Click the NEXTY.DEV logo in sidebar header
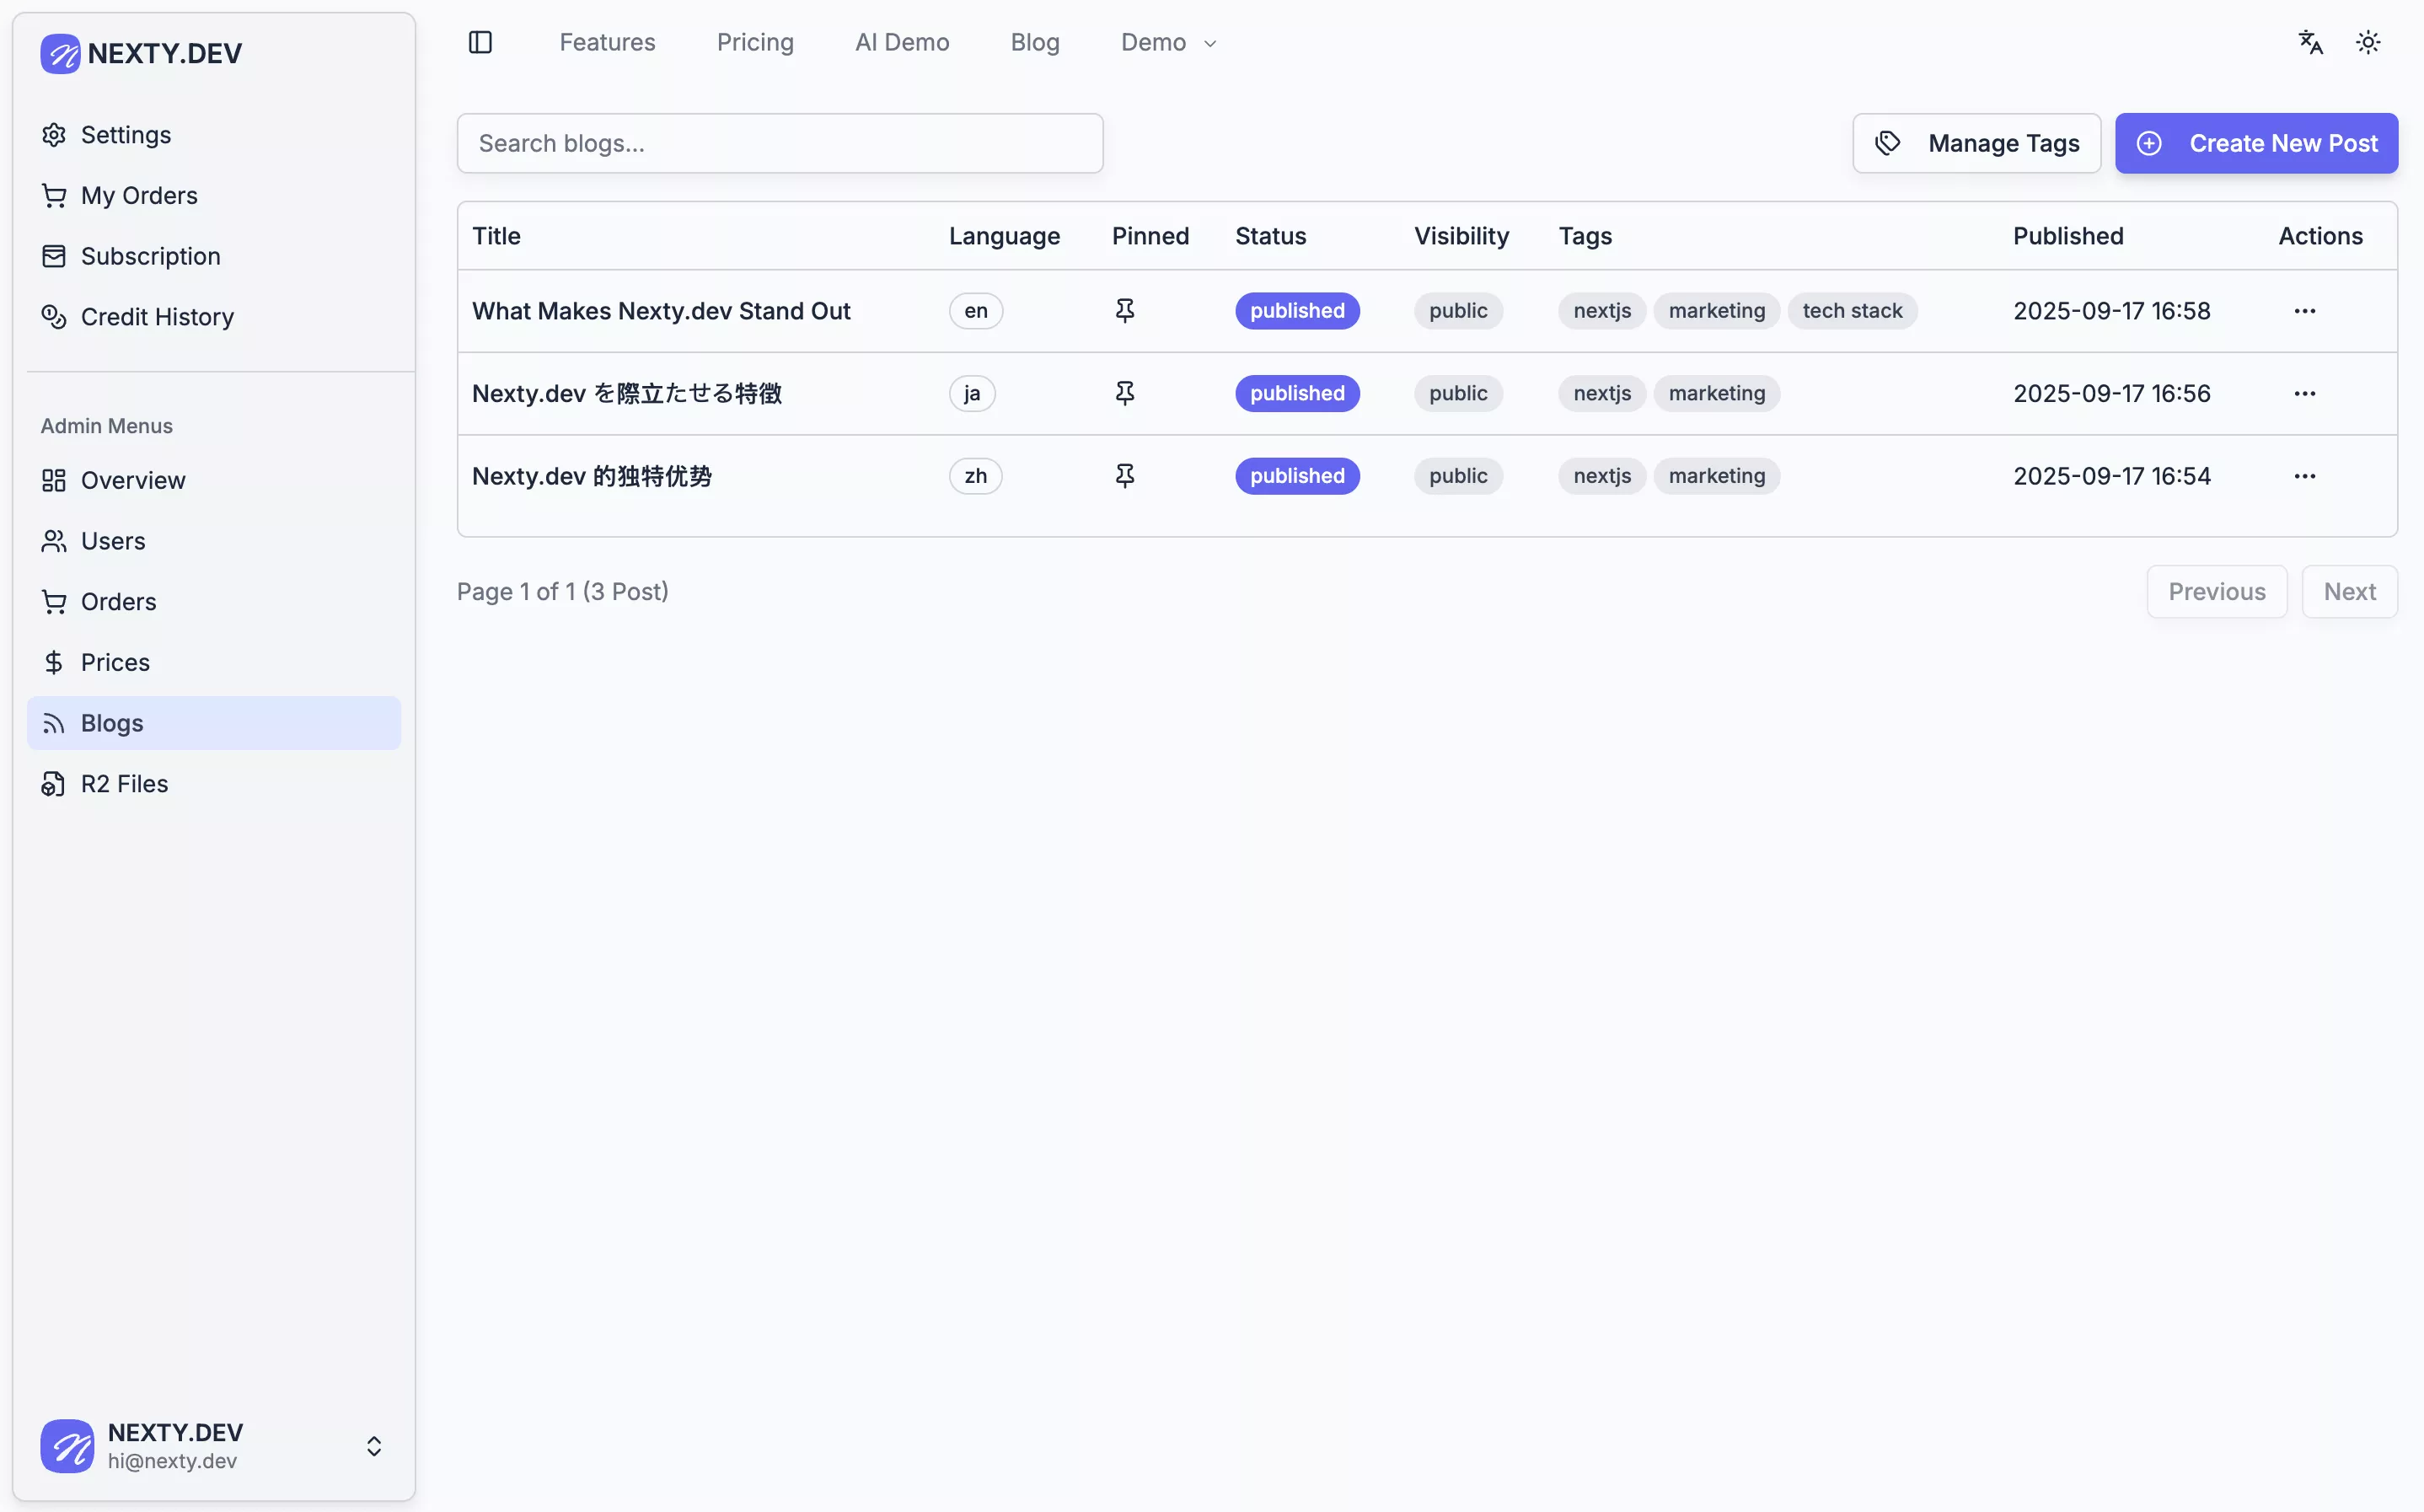This screenshot has height=1512, width=2424. 141,53
